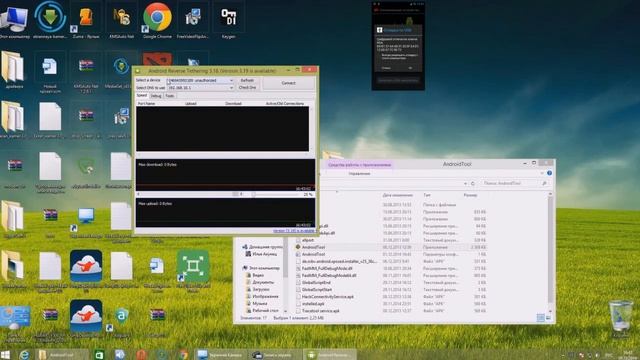Click the Explorer search input field

(x=511, y=183)
